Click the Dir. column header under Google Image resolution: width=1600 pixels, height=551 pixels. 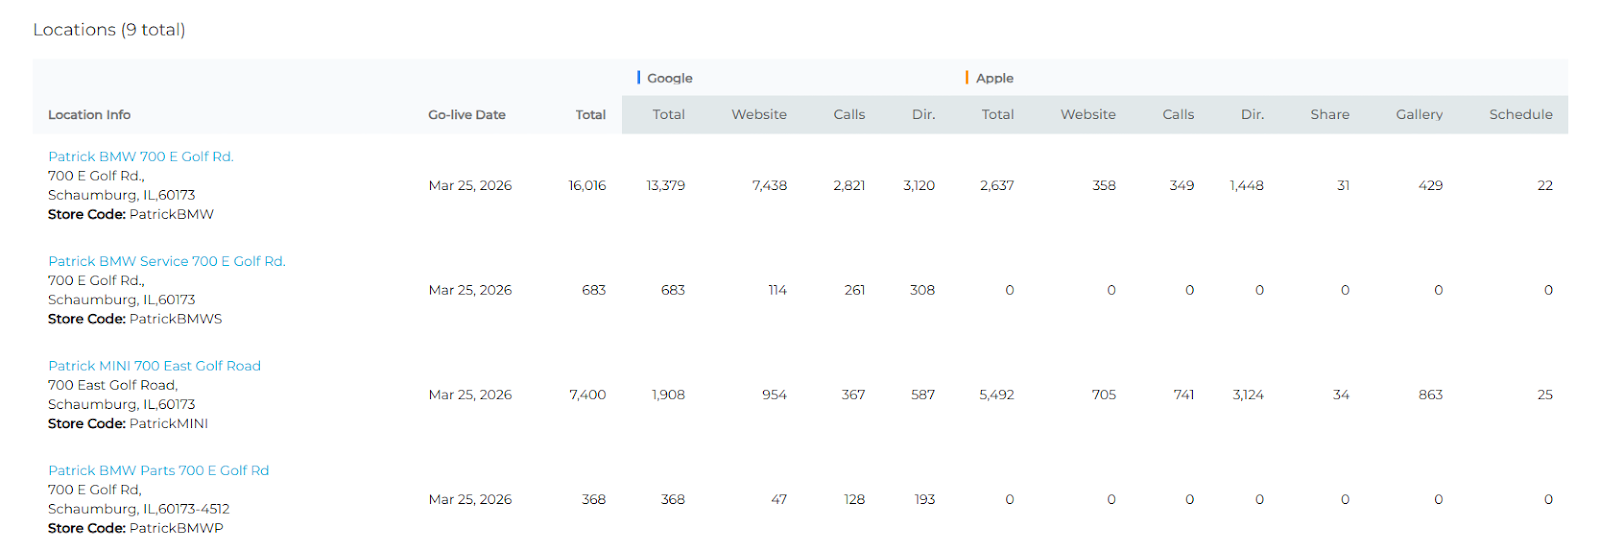coord(923,115)
